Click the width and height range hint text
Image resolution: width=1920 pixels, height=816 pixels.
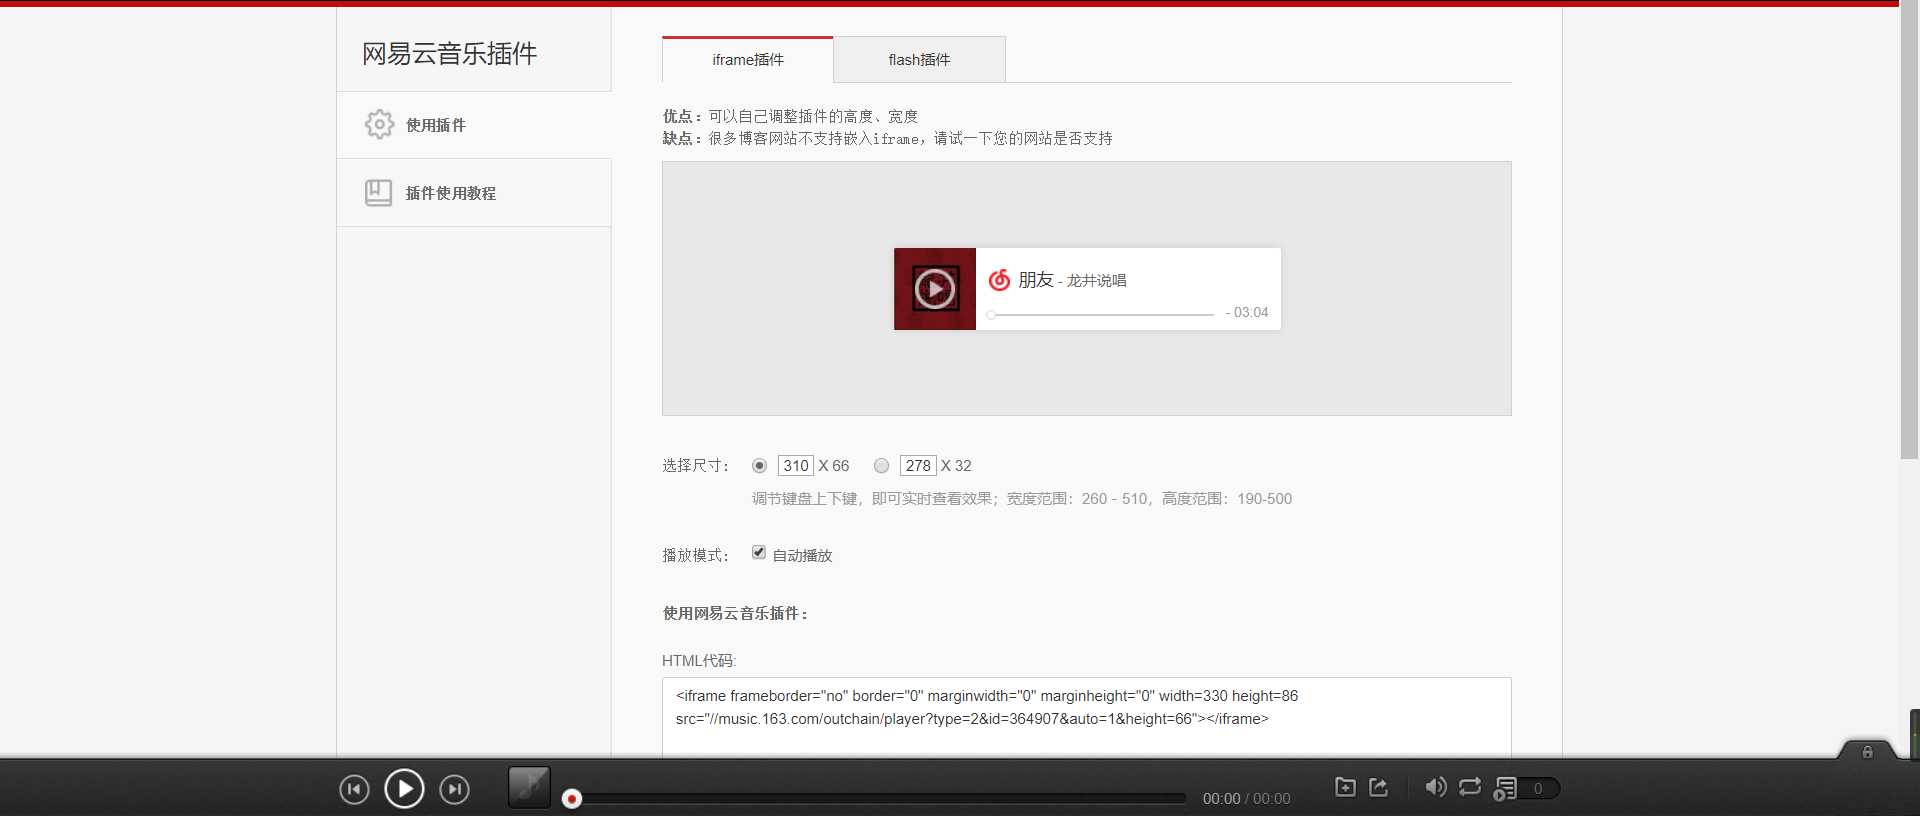(x=1022, y=498)
